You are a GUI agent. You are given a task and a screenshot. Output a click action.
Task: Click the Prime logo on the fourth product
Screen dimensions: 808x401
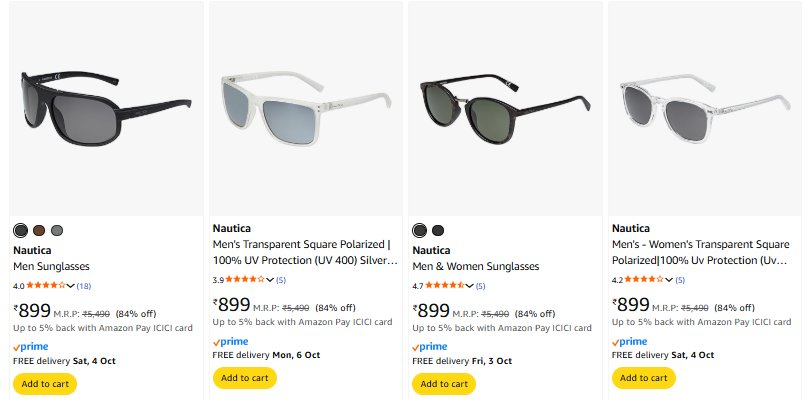click(630, 341)
